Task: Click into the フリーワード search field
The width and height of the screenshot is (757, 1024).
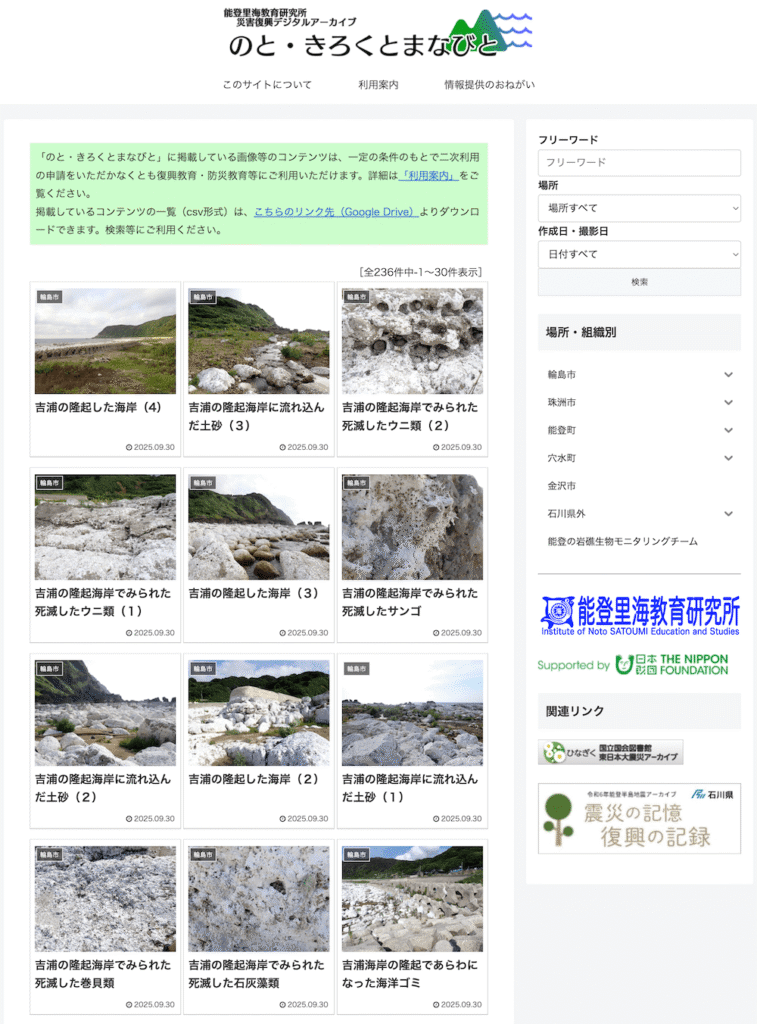Action: coord(639,162)
